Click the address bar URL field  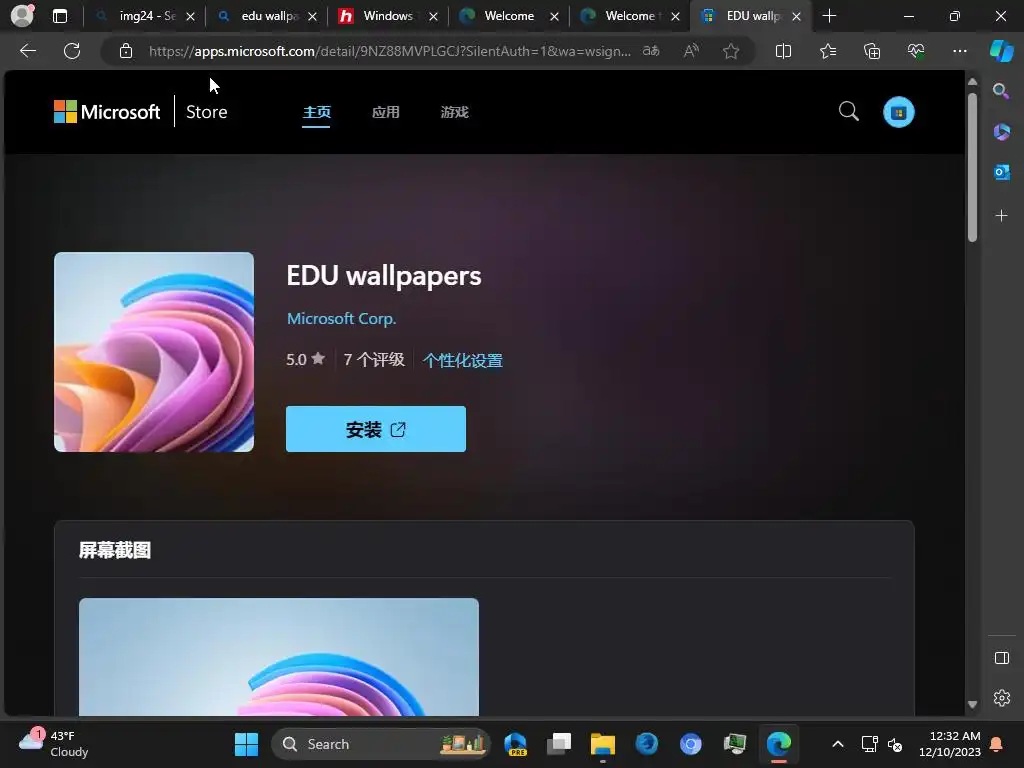coord(389,51)
